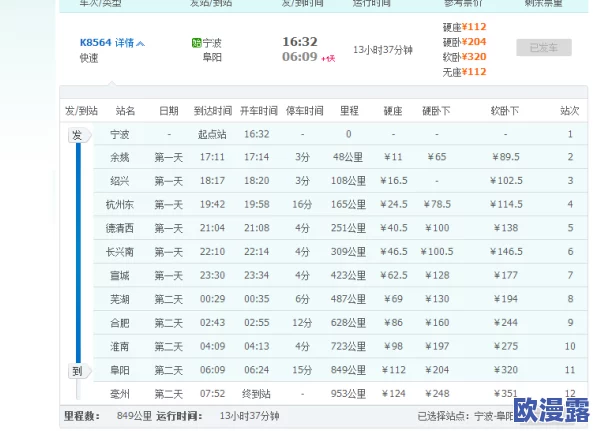The height and width of the screenshot is (431, 594).
Task: Click the greyed 已发车 button
Action: [x=544, y=48]
